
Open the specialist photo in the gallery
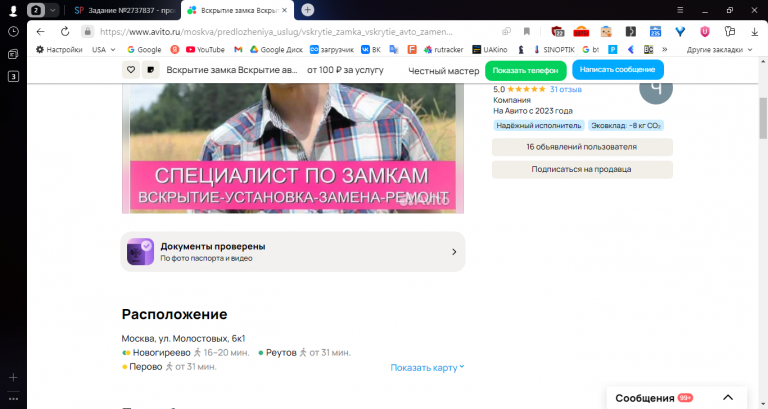[293, 148]
